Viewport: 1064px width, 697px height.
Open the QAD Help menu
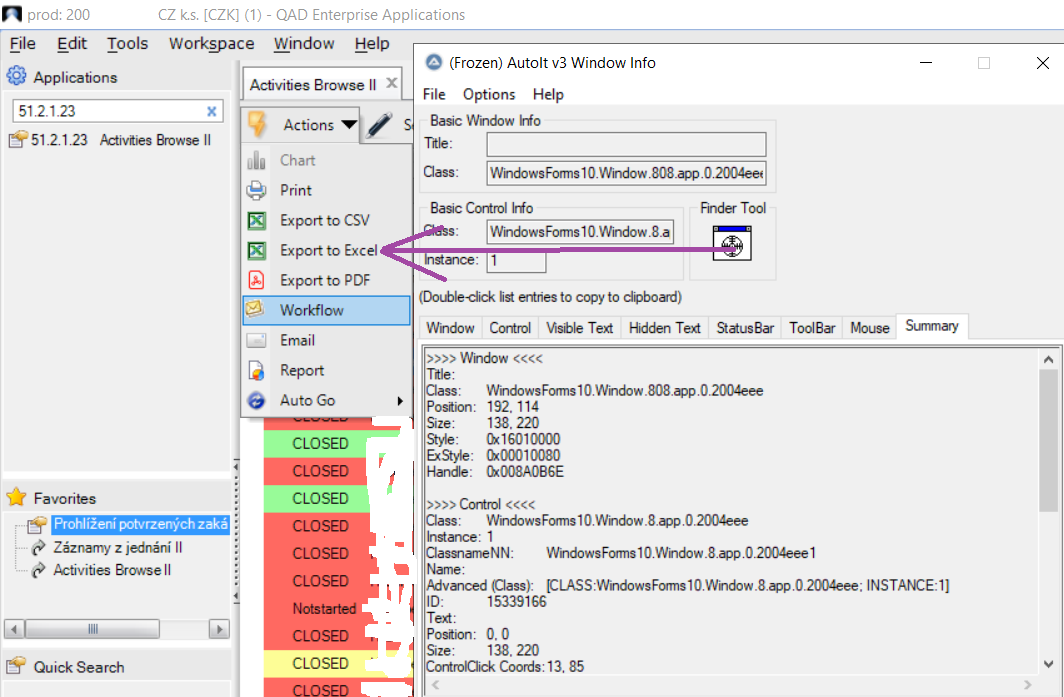(372, 43)
